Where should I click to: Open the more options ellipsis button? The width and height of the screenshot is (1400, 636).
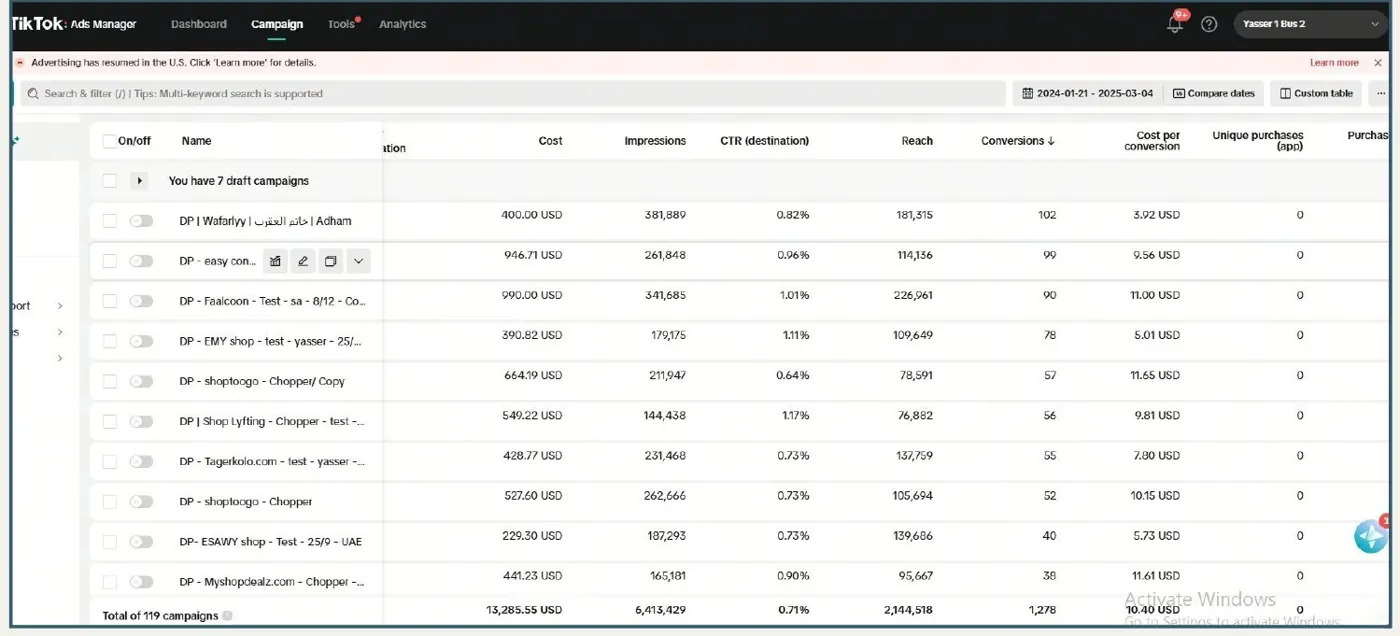tap(1382, 94)
